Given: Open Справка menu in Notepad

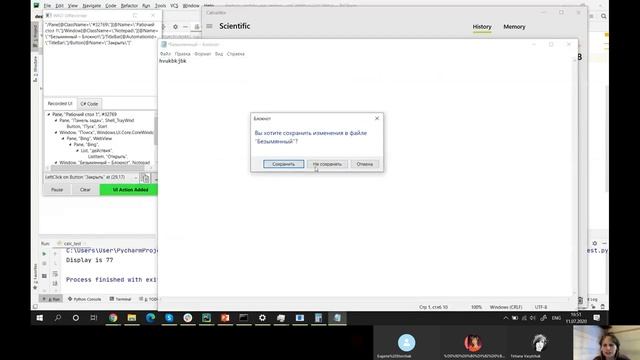Looking at the screenshot, I should [236, 54].
